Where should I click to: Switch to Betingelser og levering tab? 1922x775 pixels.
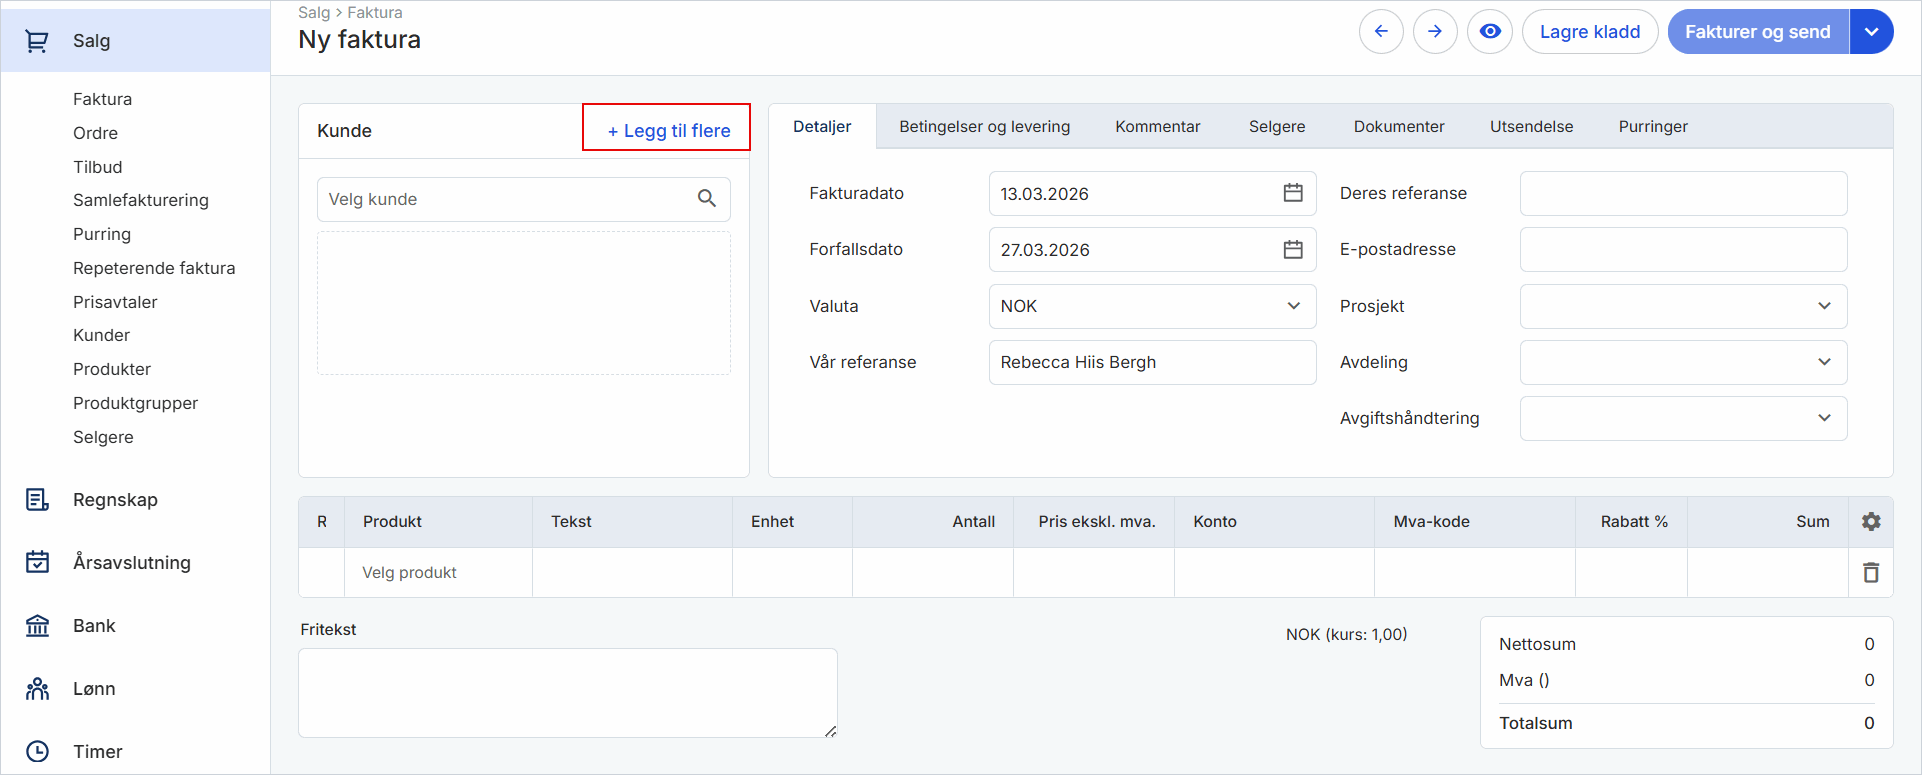(984, 127)
